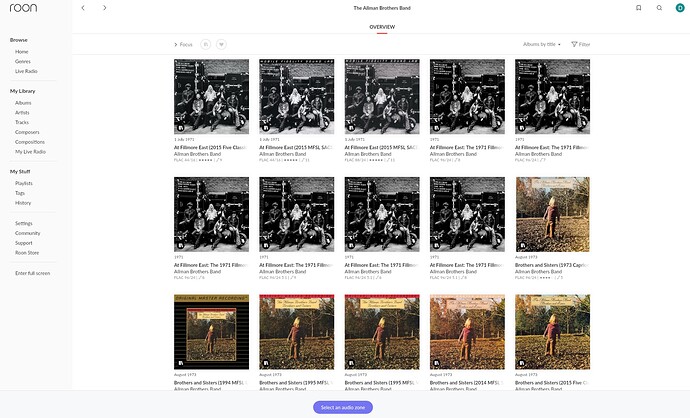Open Artists in My Library
The image size is (690, 418).
22,112
